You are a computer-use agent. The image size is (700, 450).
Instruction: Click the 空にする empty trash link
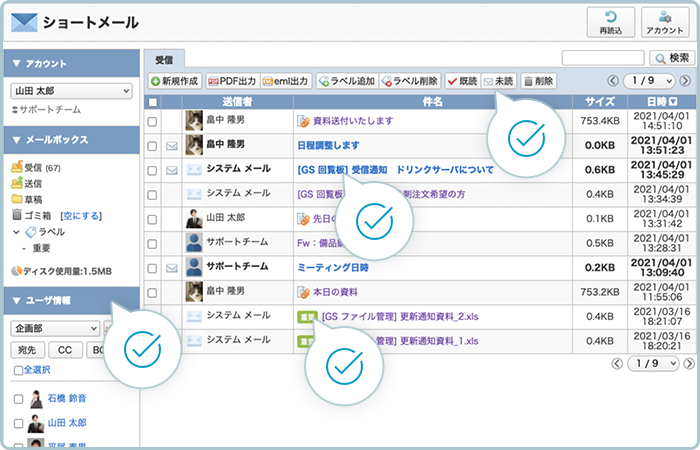81,216
